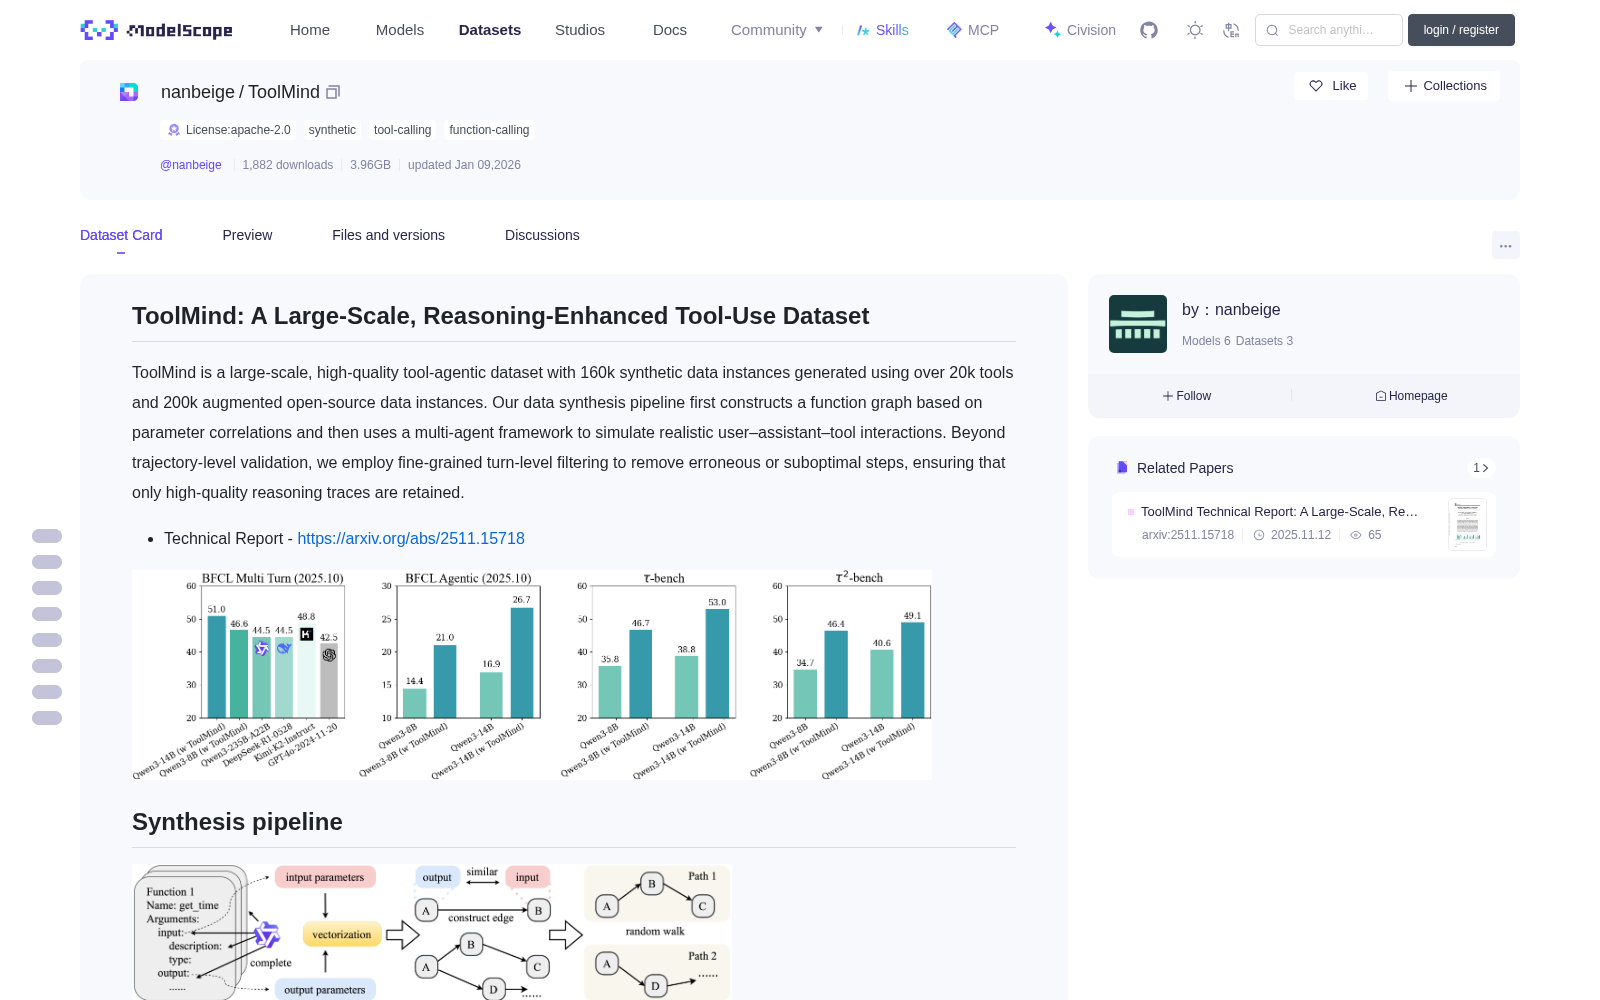Image resolution: width=1600 pixels, height=1000 pixels.
Task: Click the synthetic tag
Action: (332, 130)
